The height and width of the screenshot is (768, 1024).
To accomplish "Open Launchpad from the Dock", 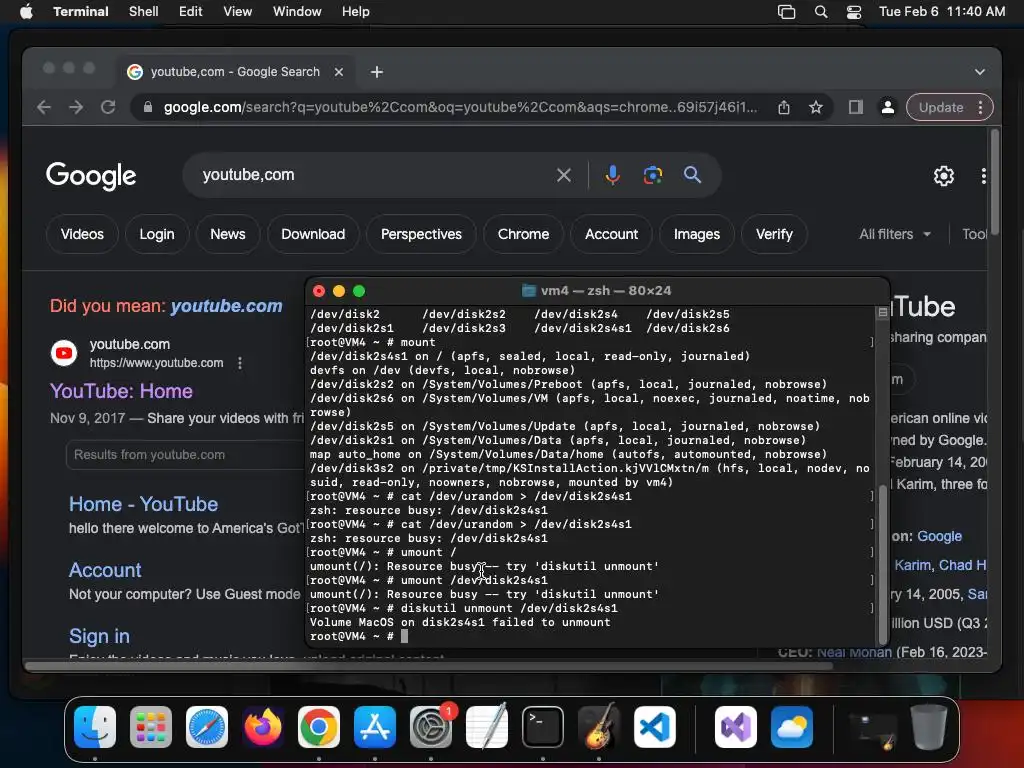I will click(x=151, y=727).
